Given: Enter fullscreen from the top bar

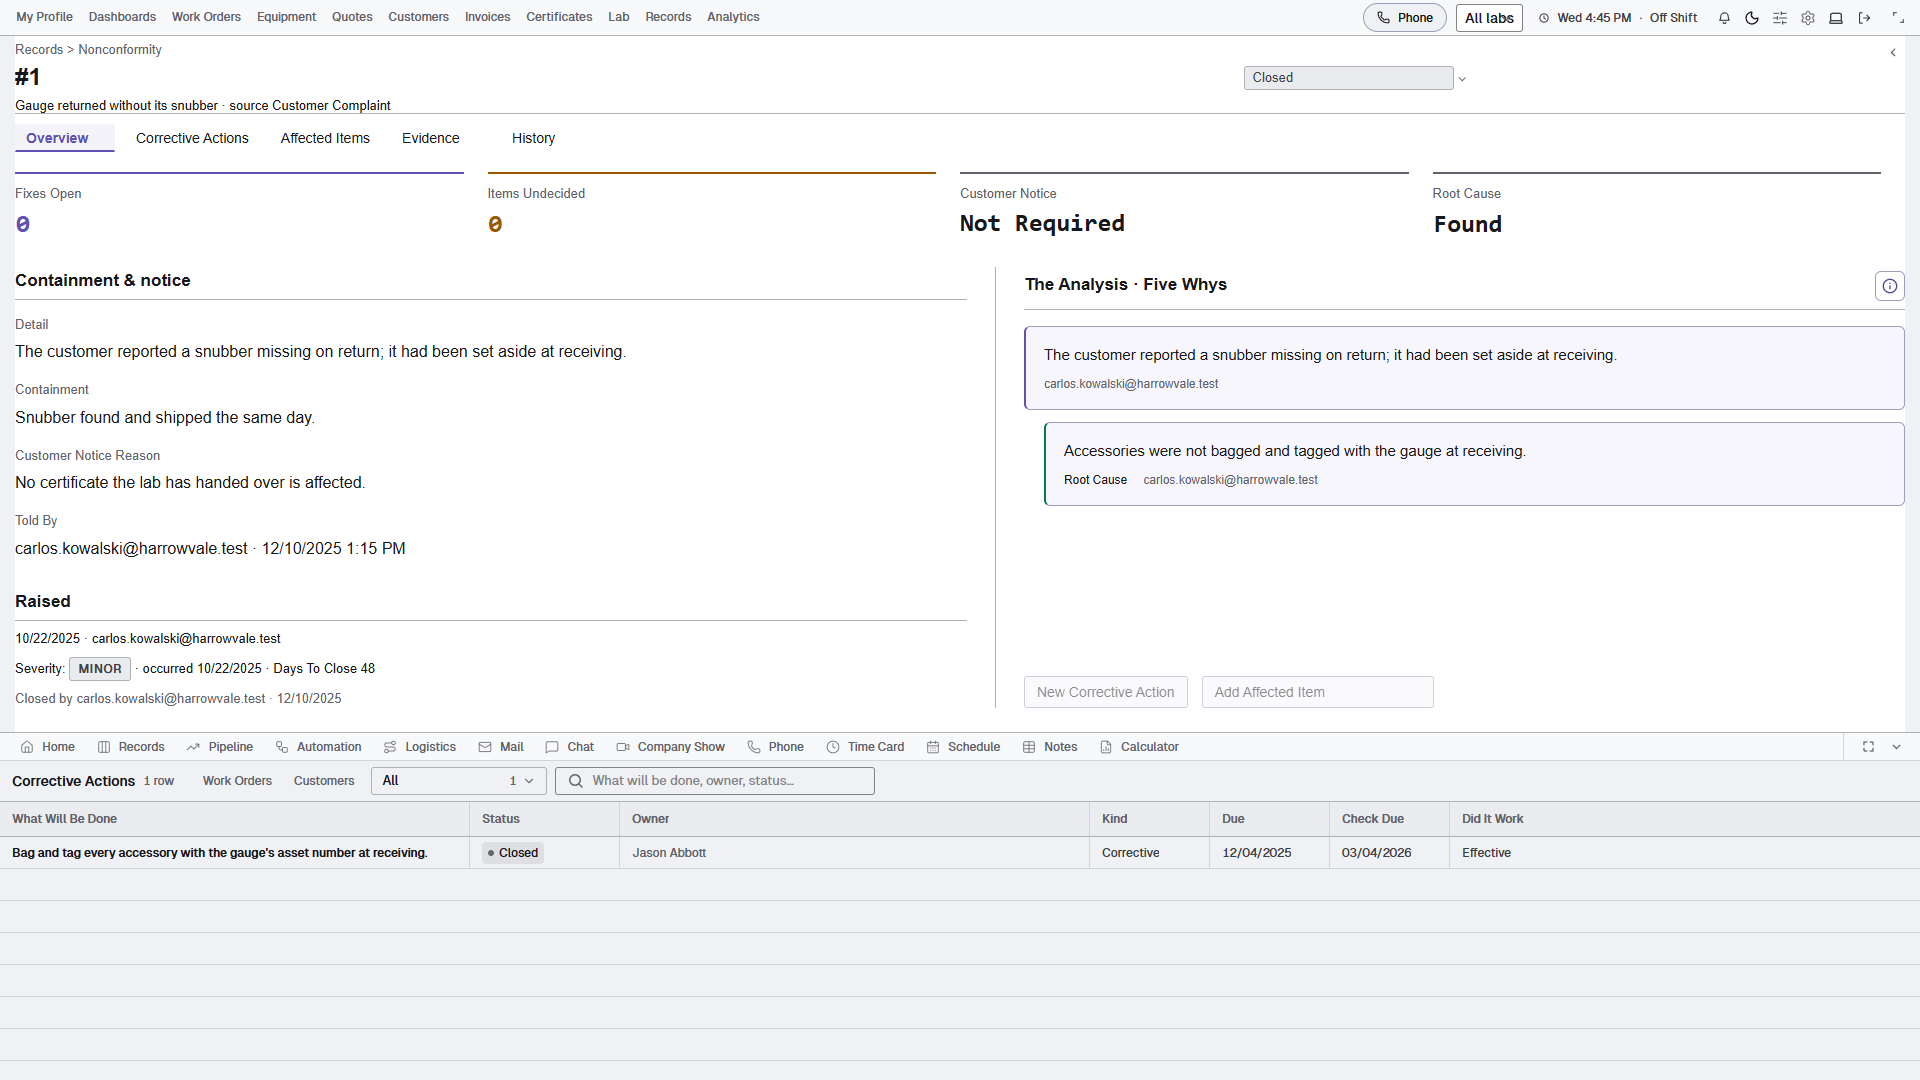Looking at the screenshot, I should click(x=1898, y=18).
